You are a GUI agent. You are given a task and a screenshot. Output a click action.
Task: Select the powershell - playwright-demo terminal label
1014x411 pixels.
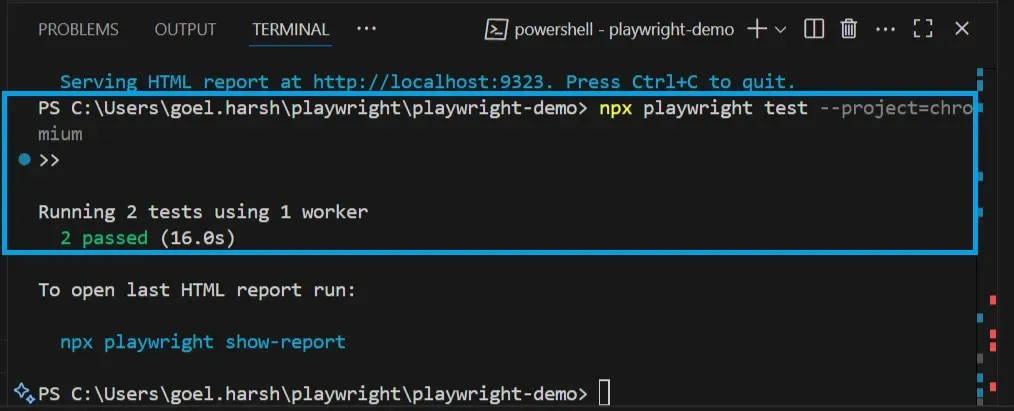point(624,30)
